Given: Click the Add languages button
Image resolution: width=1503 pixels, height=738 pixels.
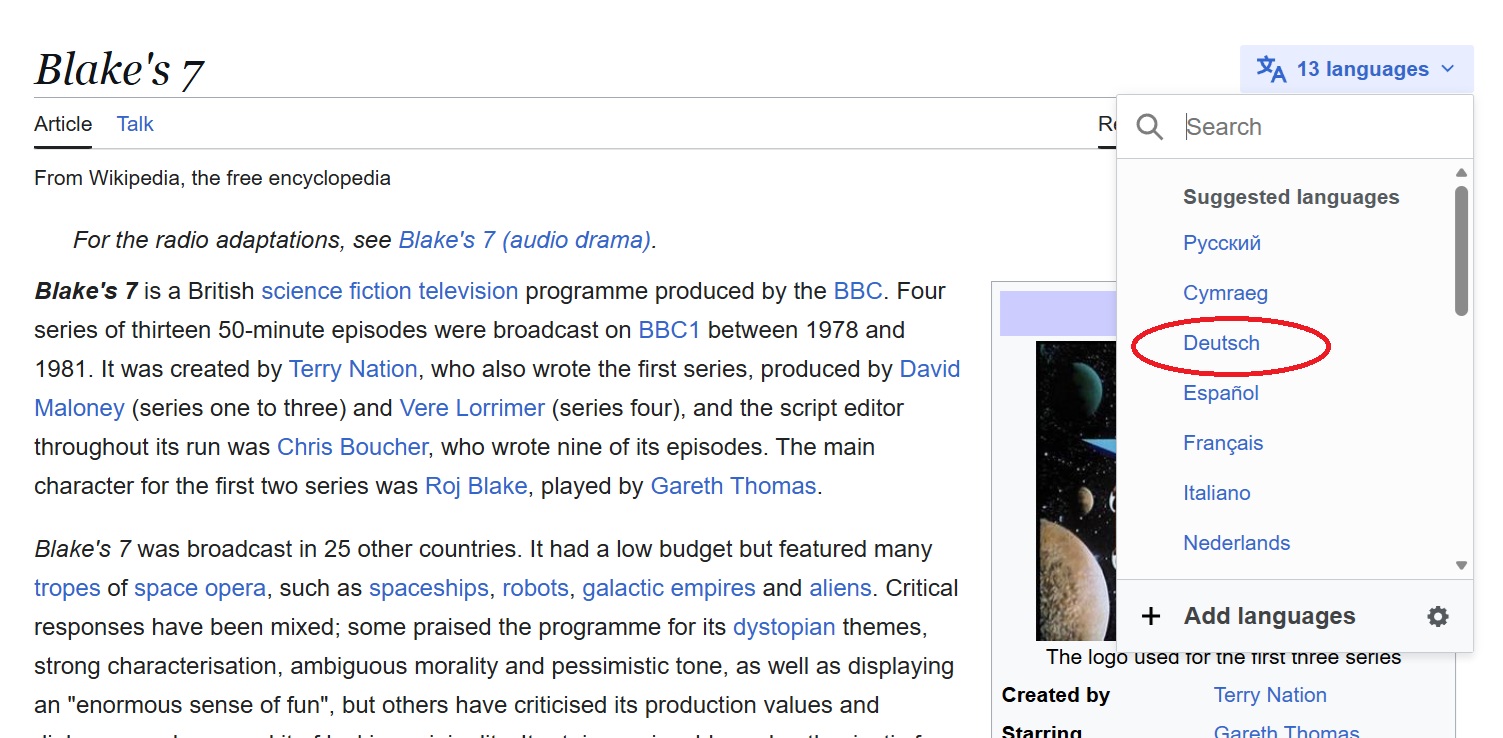Looking at the screenshot, I should 1269,616.
